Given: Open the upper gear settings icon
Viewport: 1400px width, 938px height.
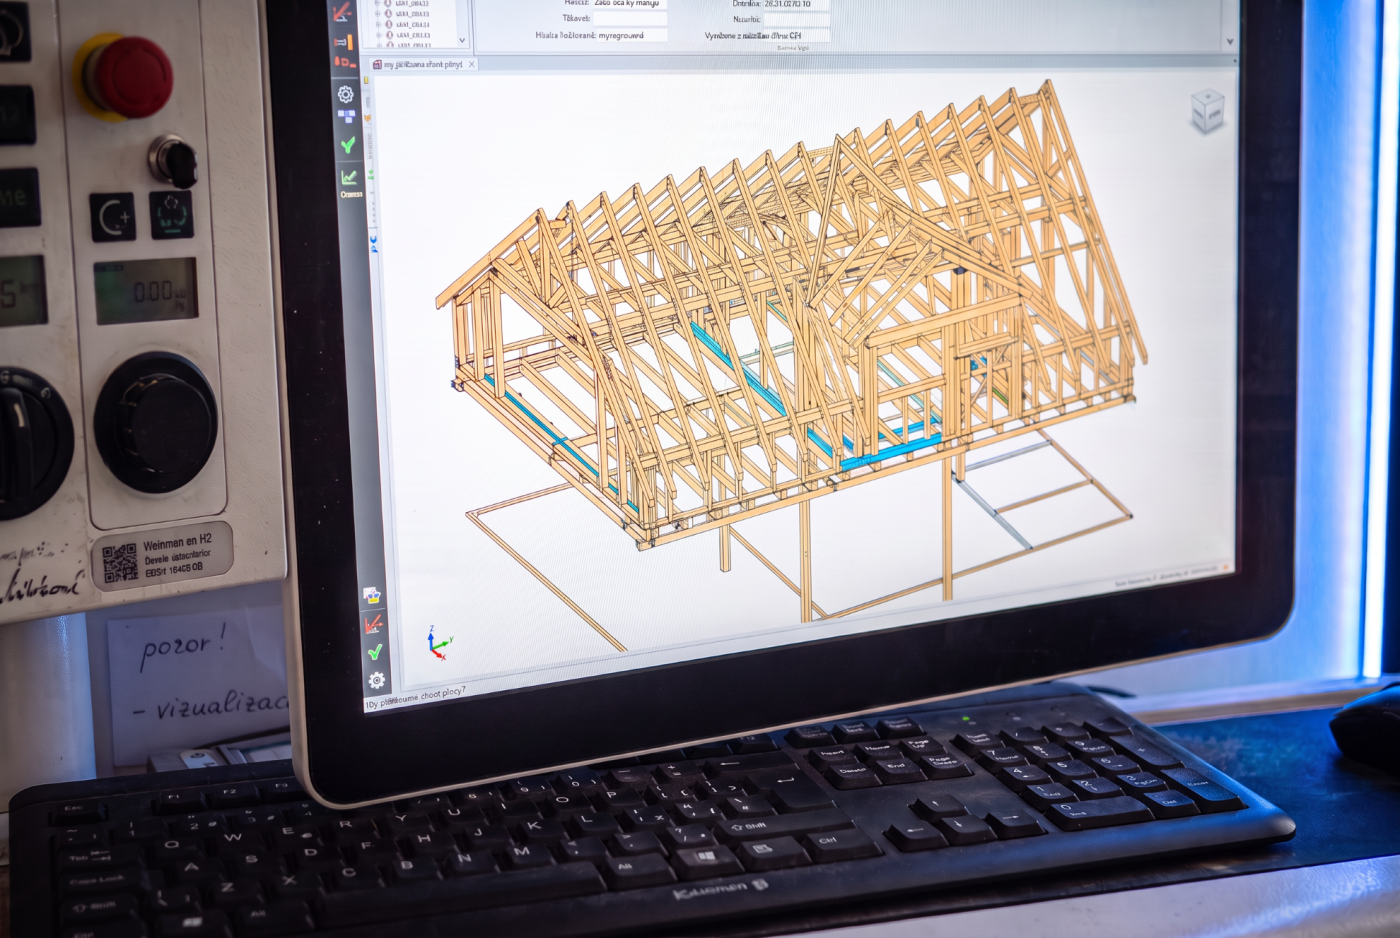Looking at the screenshot, I should (345, 94).
